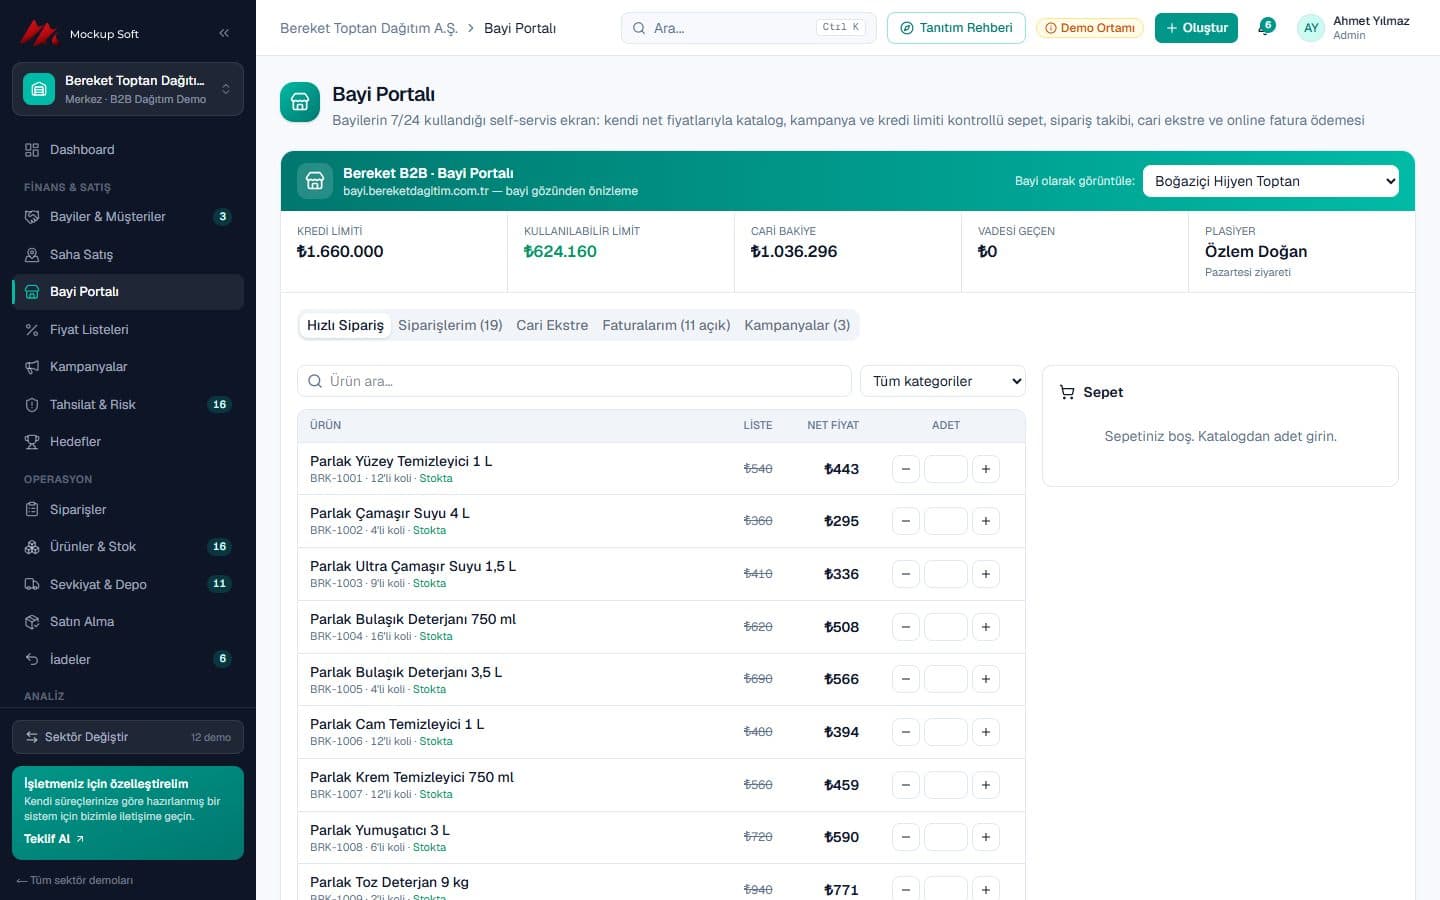1440x900 pixels.
Task: Open the Faturalarım (11 açık) tab
Action: pyautogui.click(x=666, y=325)
